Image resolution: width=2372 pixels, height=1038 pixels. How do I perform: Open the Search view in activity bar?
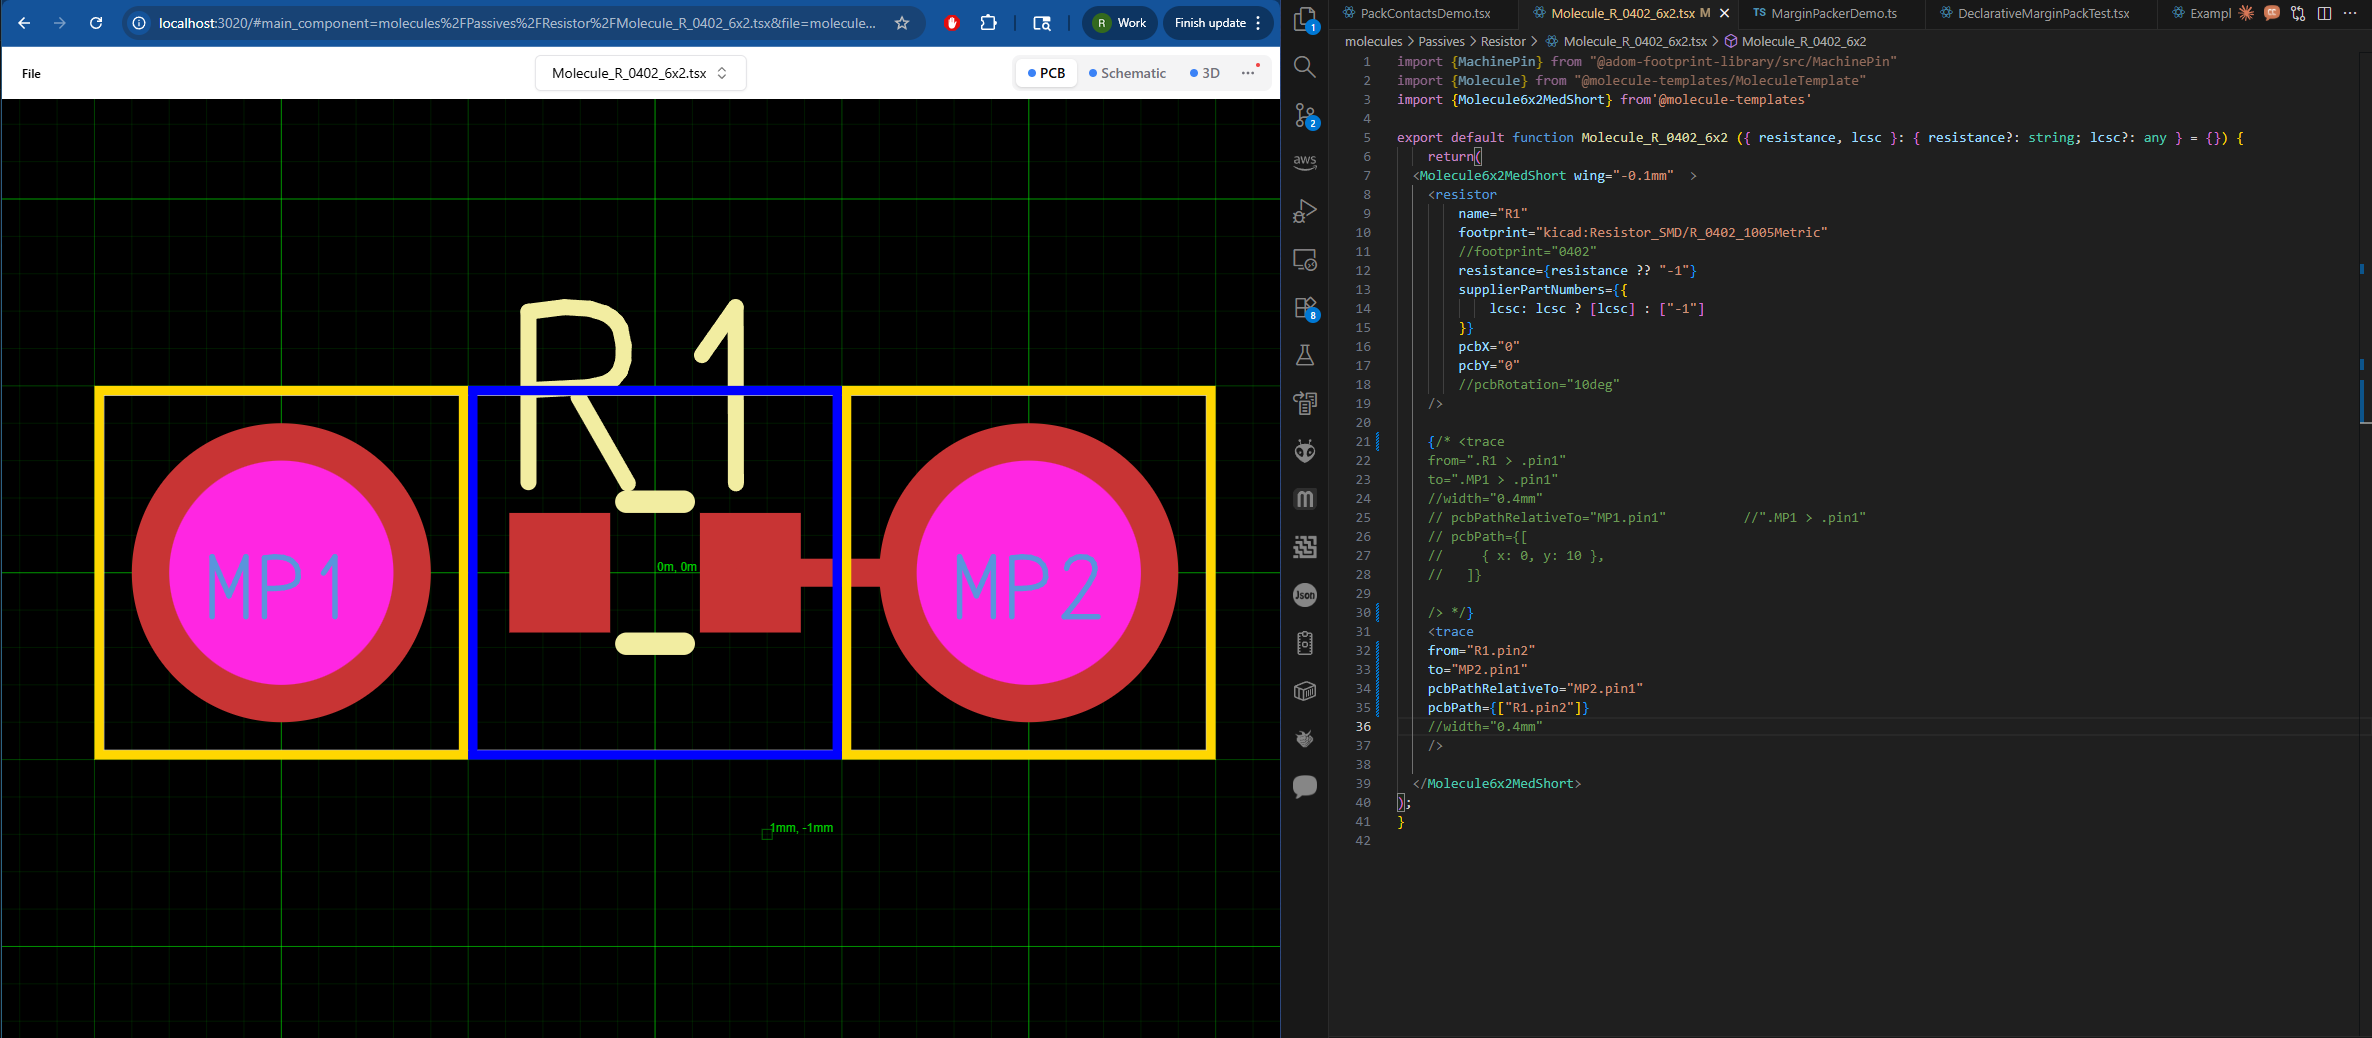coord(1305,67)
